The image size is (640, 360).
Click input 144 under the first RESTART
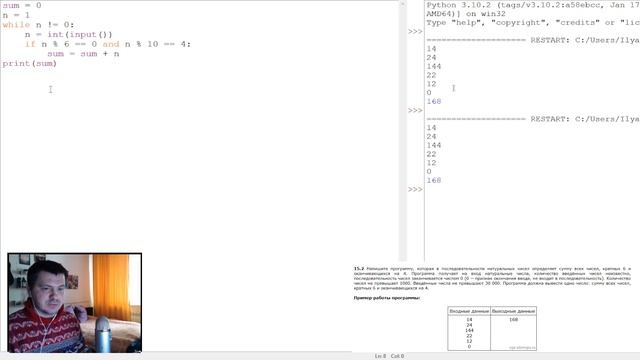[434, 67]
